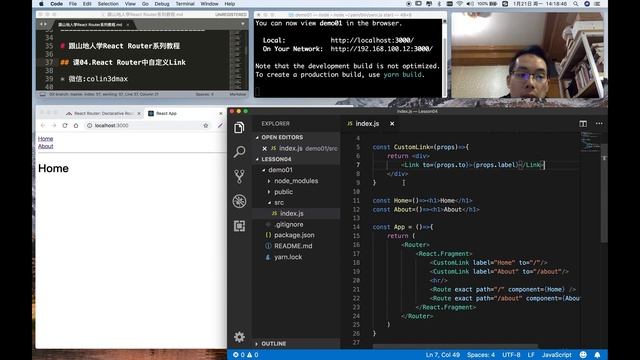Reload the localhost browser page
This screenshot has height=360, width=640.
pyautogui.click(x=65, y=126)
